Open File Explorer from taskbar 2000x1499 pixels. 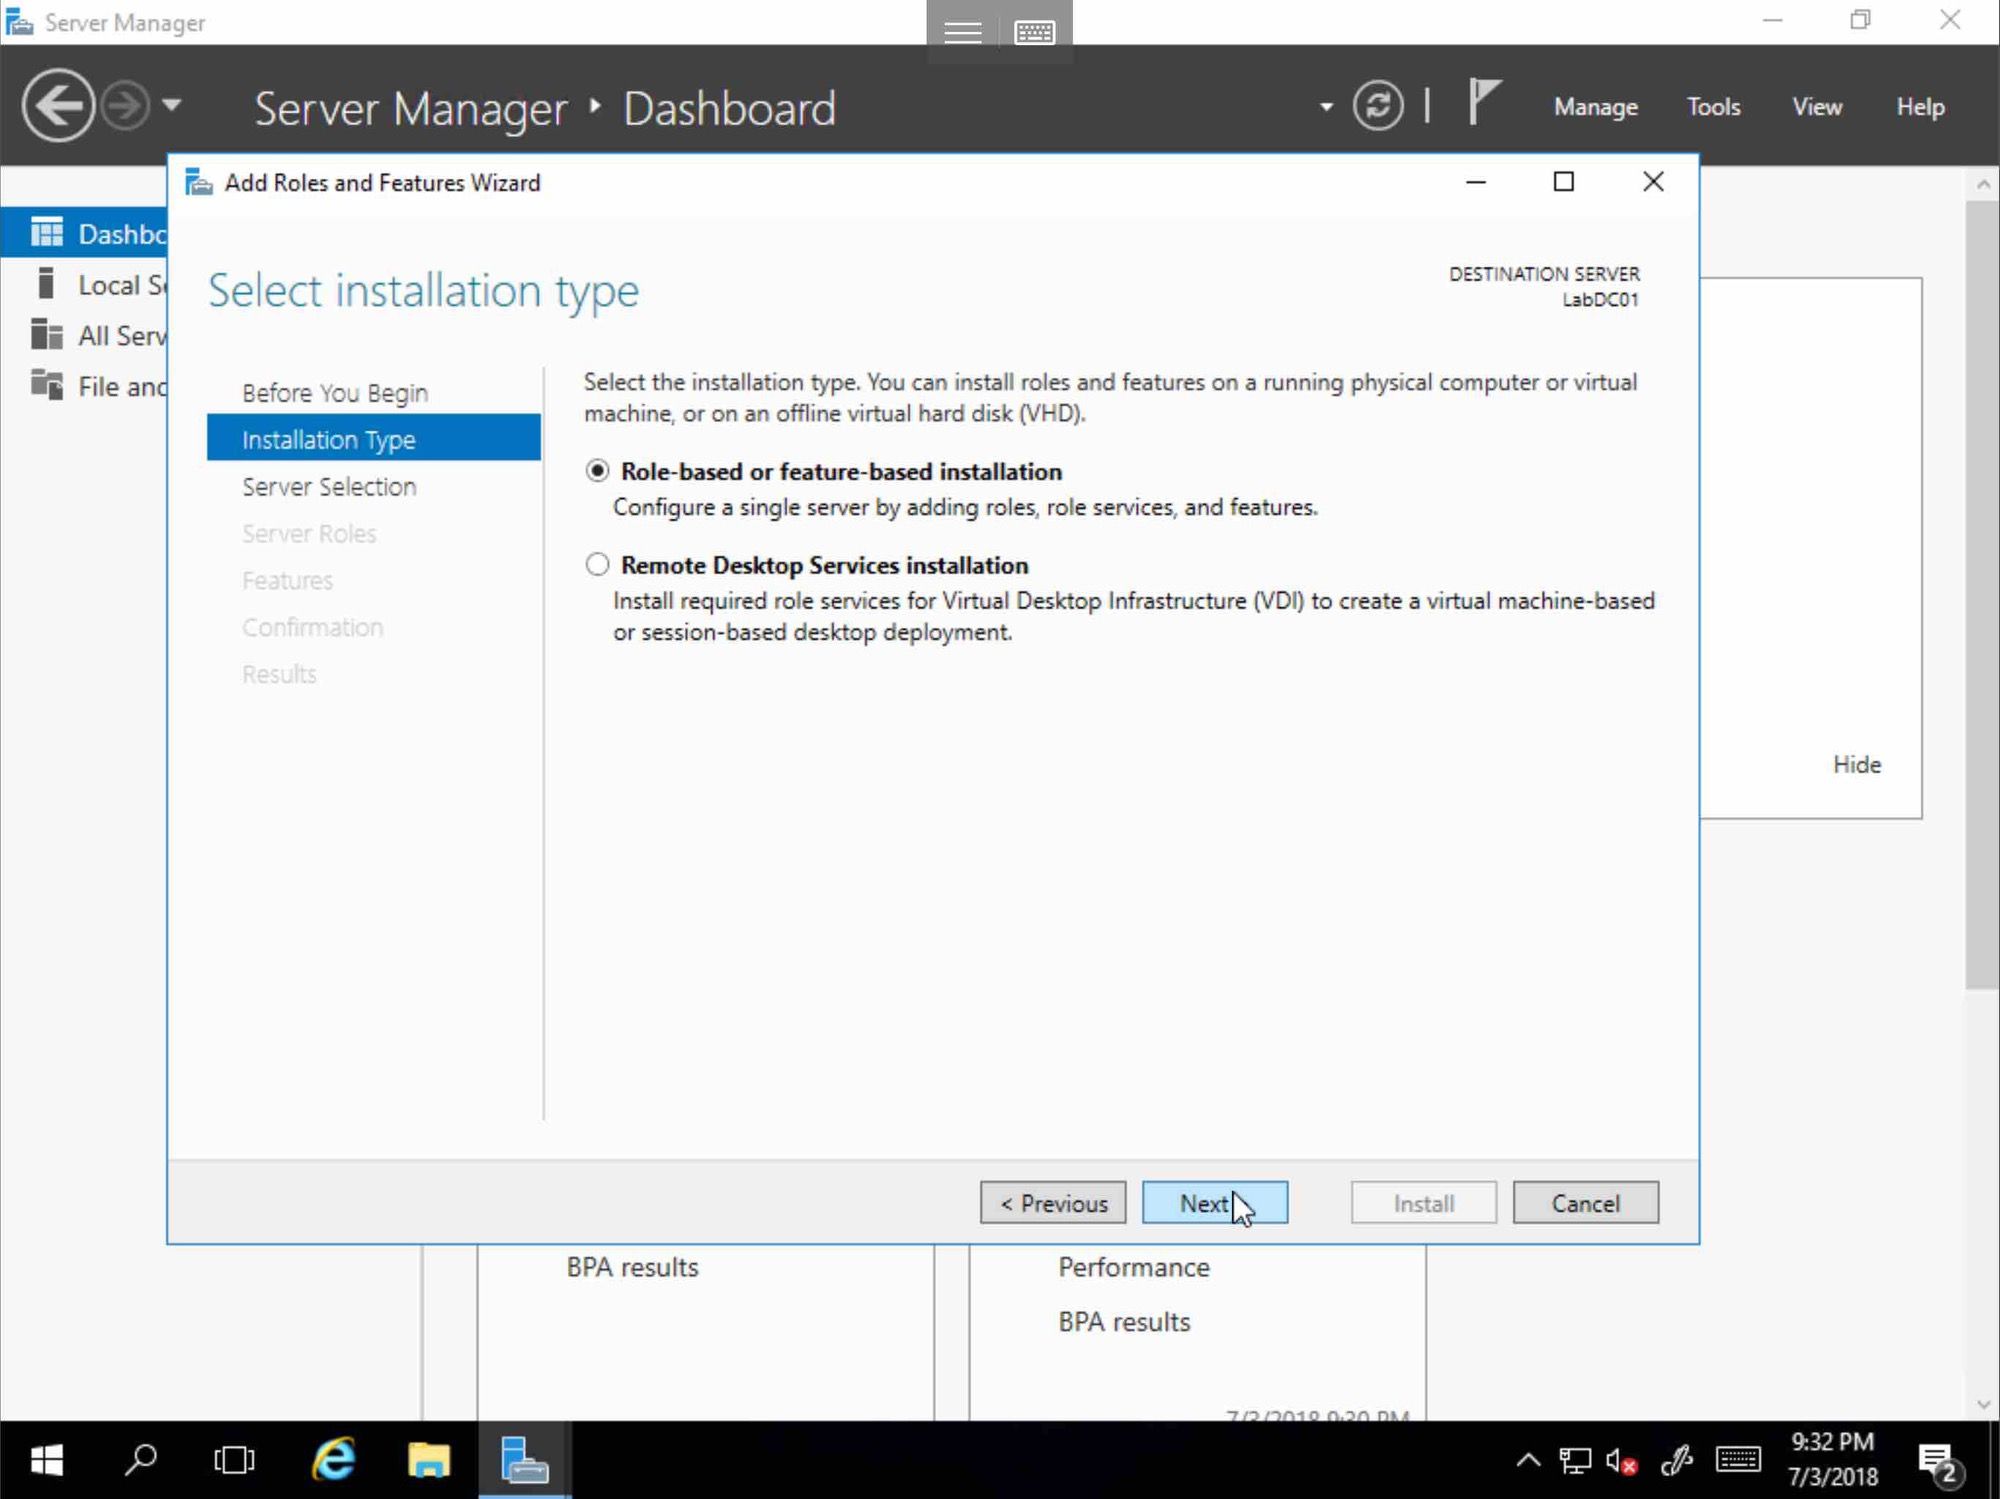coord(429,1461)
